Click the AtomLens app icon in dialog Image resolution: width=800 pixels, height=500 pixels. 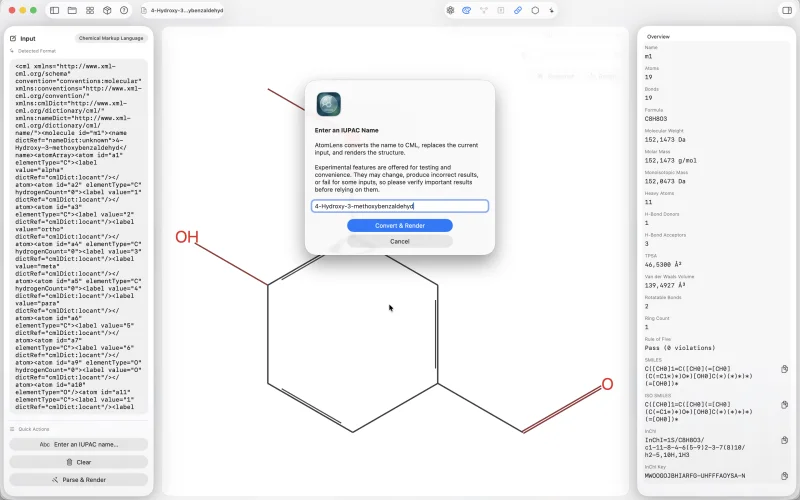(329, 105)
